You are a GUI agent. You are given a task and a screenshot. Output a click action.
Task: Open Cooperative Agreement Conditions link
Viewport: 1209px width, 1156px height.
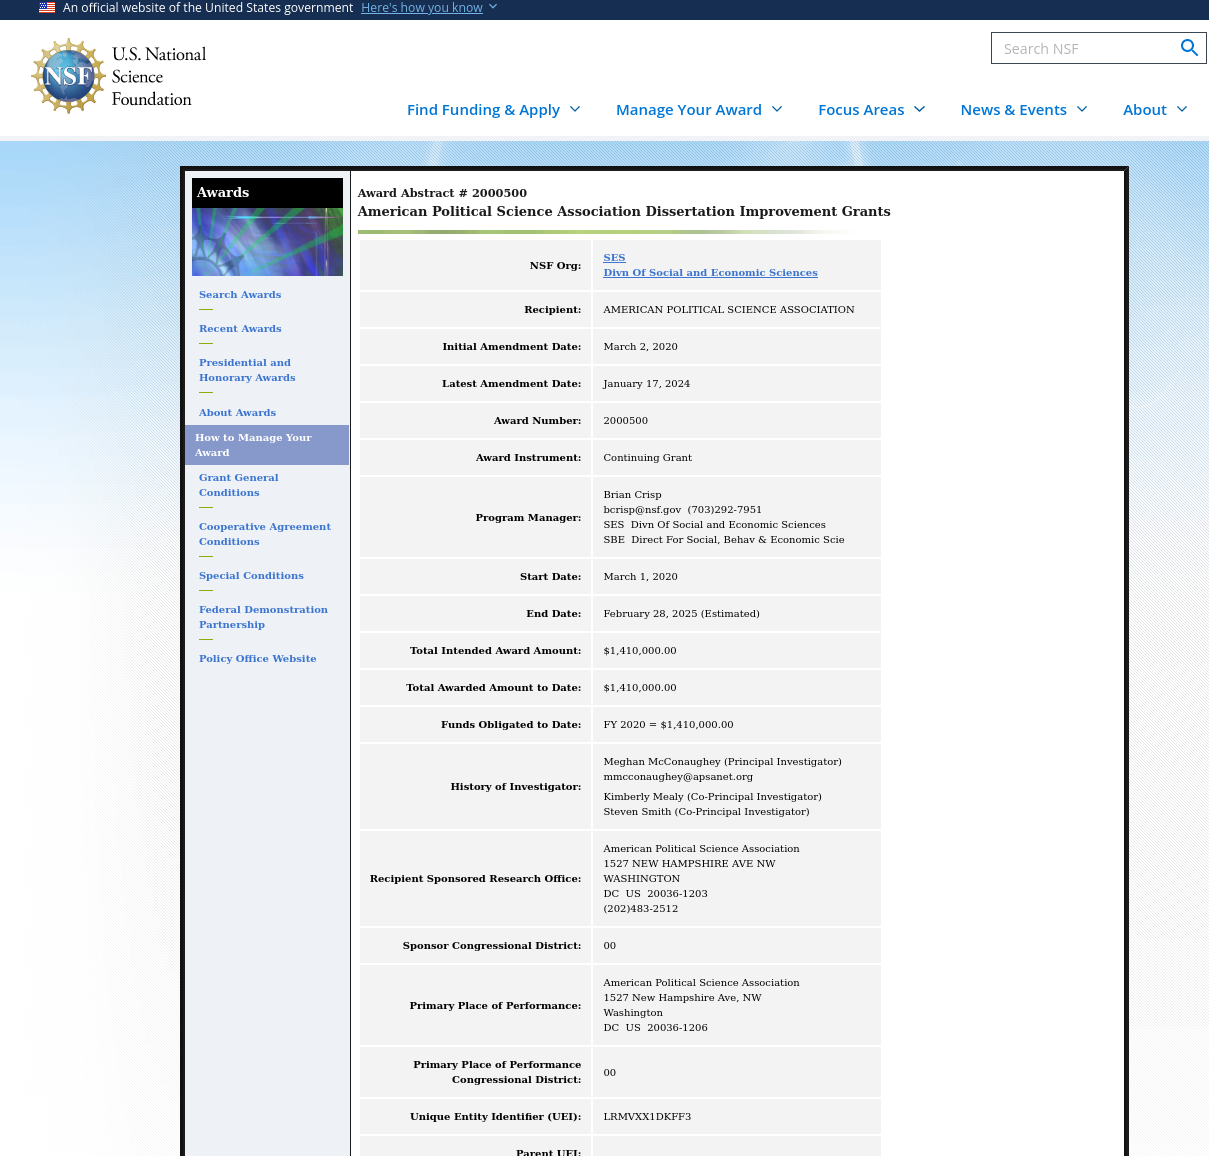[x=264, y=534]
